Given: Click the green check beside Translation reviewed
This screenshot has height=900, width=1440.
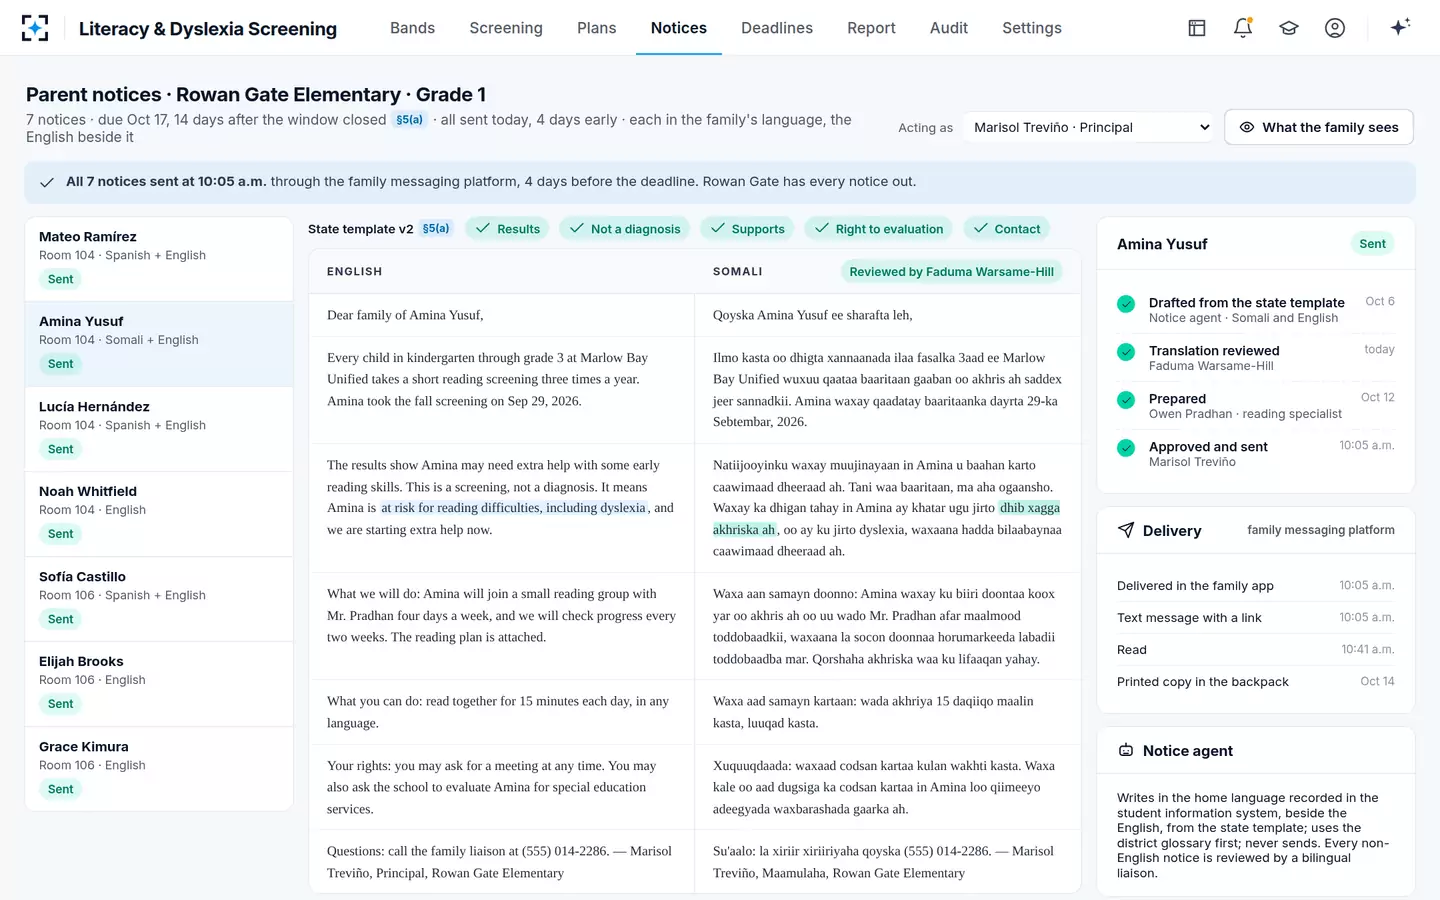Looking at the screenshot, I should pyautogui.click(x=1126, y=352).
